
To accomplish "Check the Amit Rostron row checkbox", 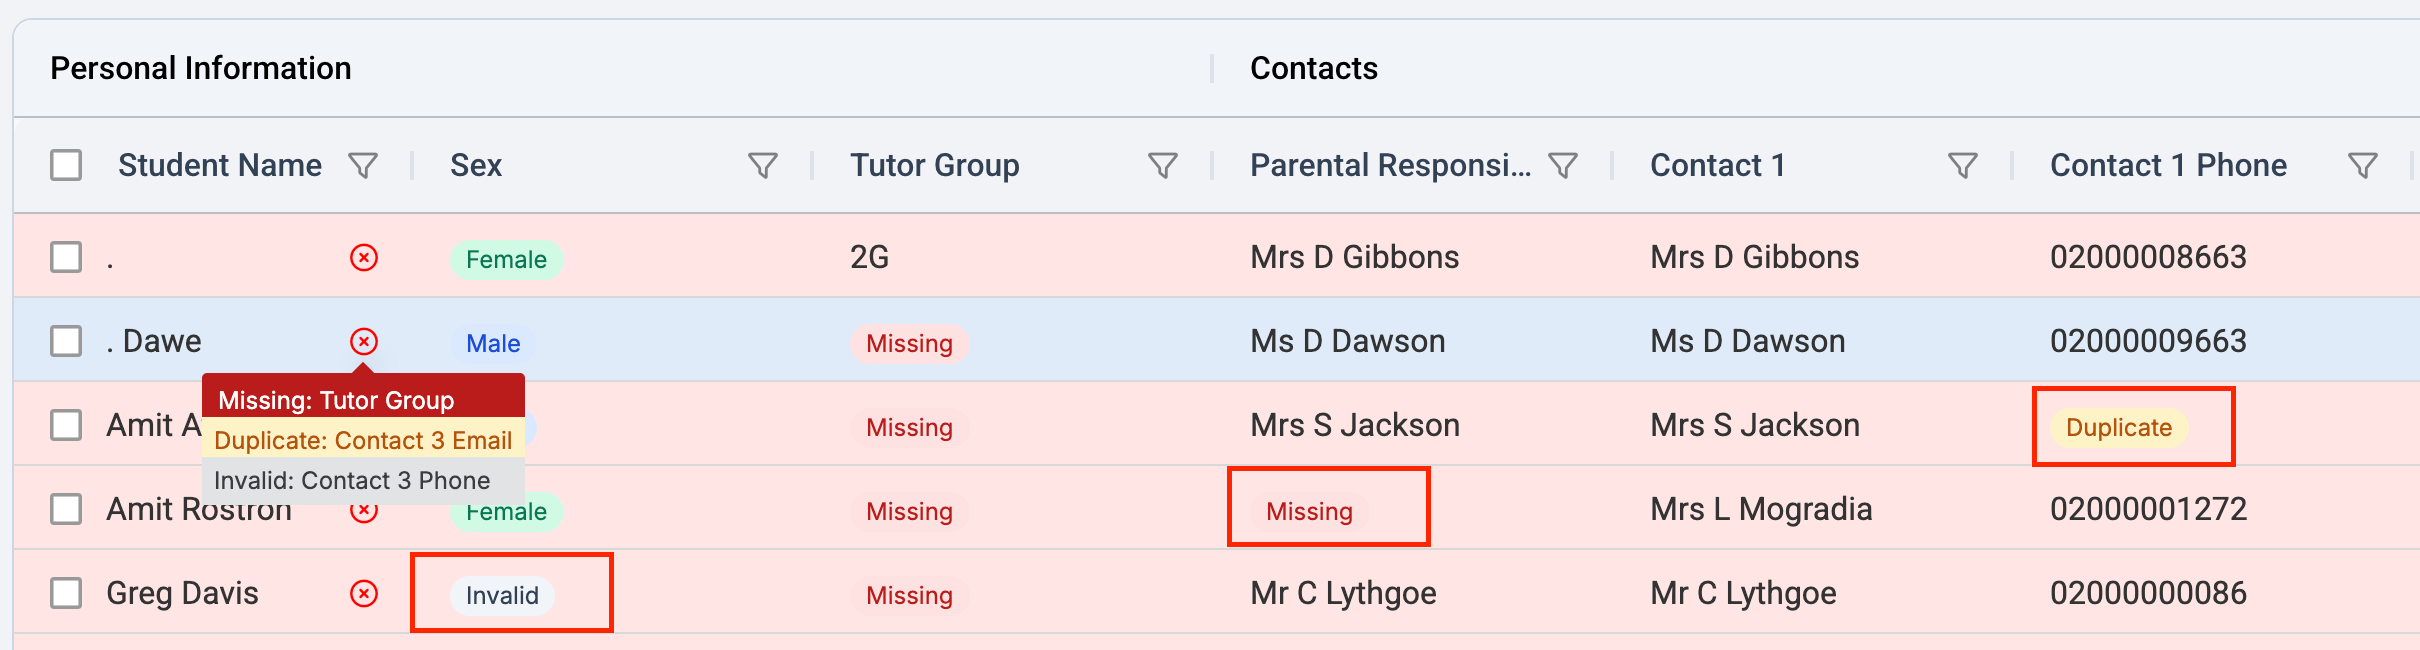I will pyautogui.click(x=66, y=509).
